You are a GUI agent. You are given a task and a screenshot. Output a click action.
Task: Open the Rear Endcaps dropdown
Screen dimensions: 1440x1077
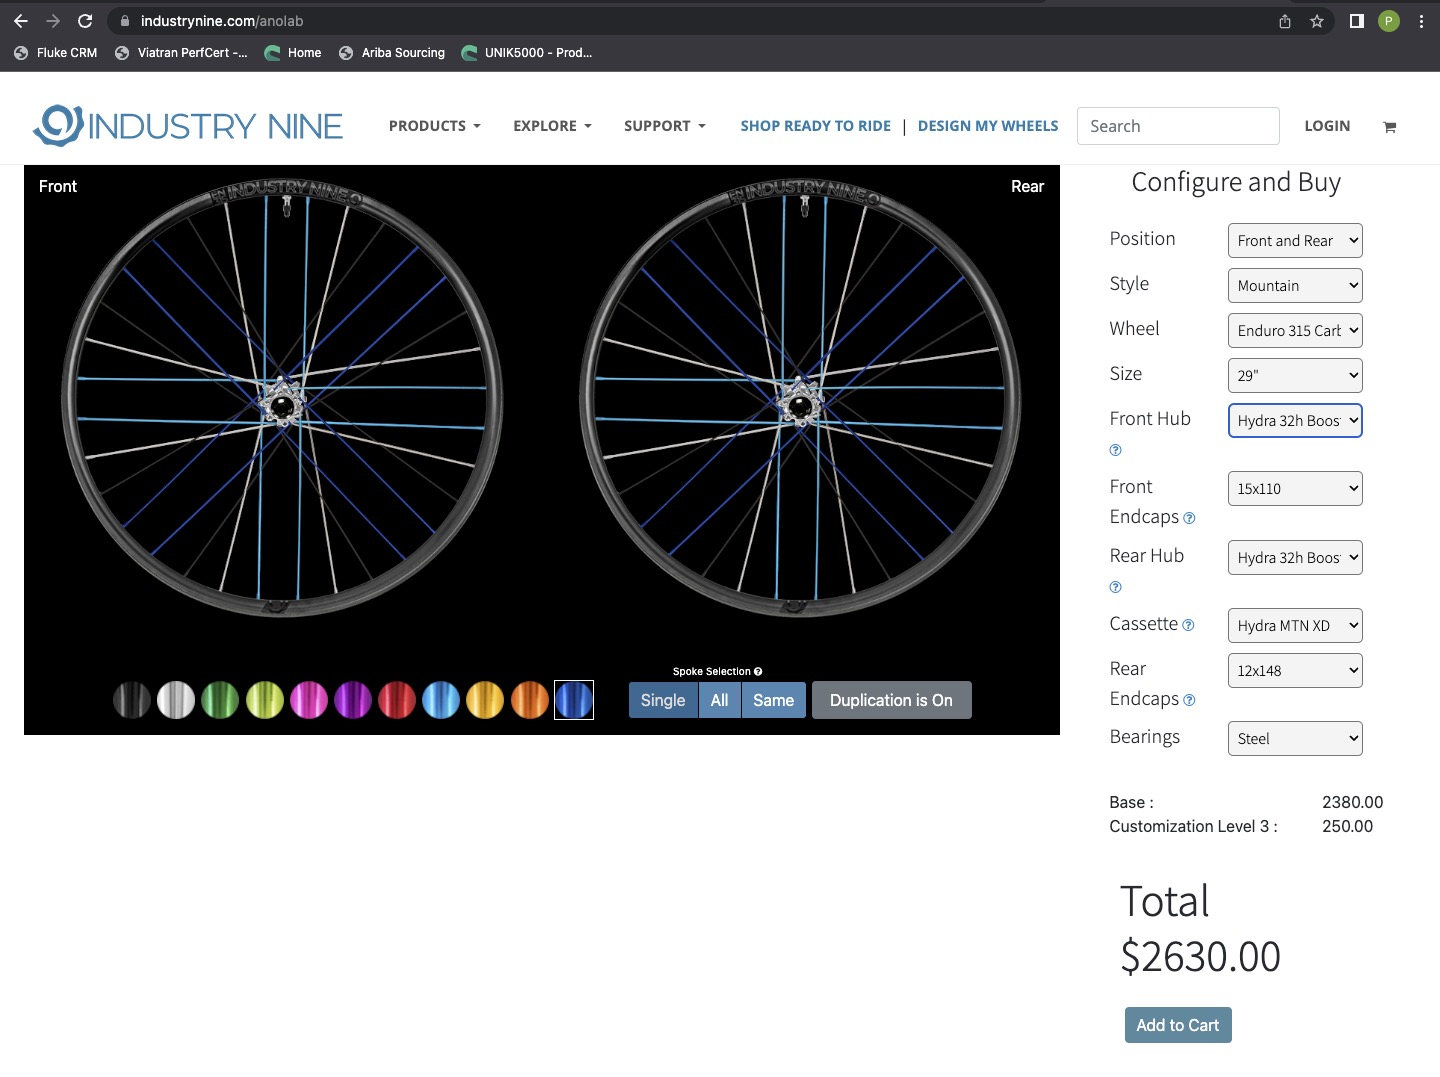point(1295,671)
